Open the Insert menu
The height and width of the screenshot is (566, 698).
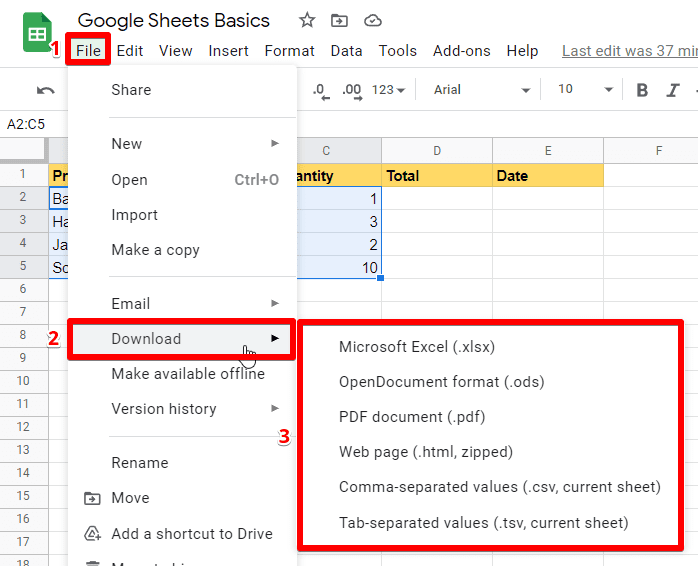tap(228, 51)
